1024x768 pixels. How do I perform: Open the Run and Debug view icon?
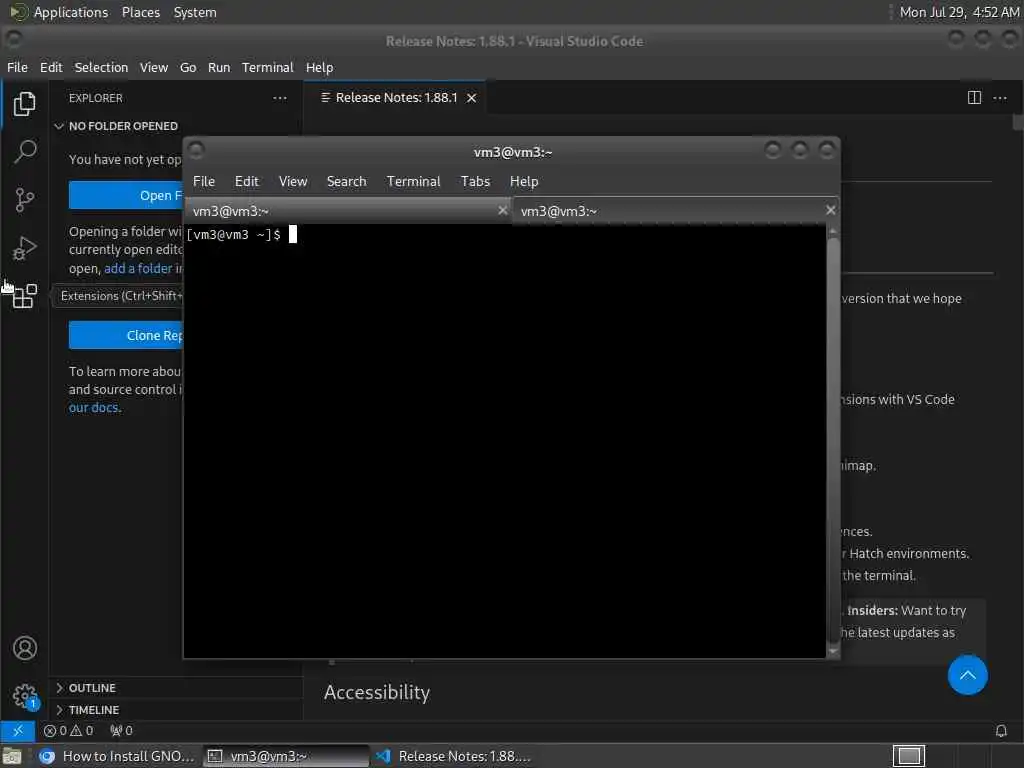(x=25, y=248)
